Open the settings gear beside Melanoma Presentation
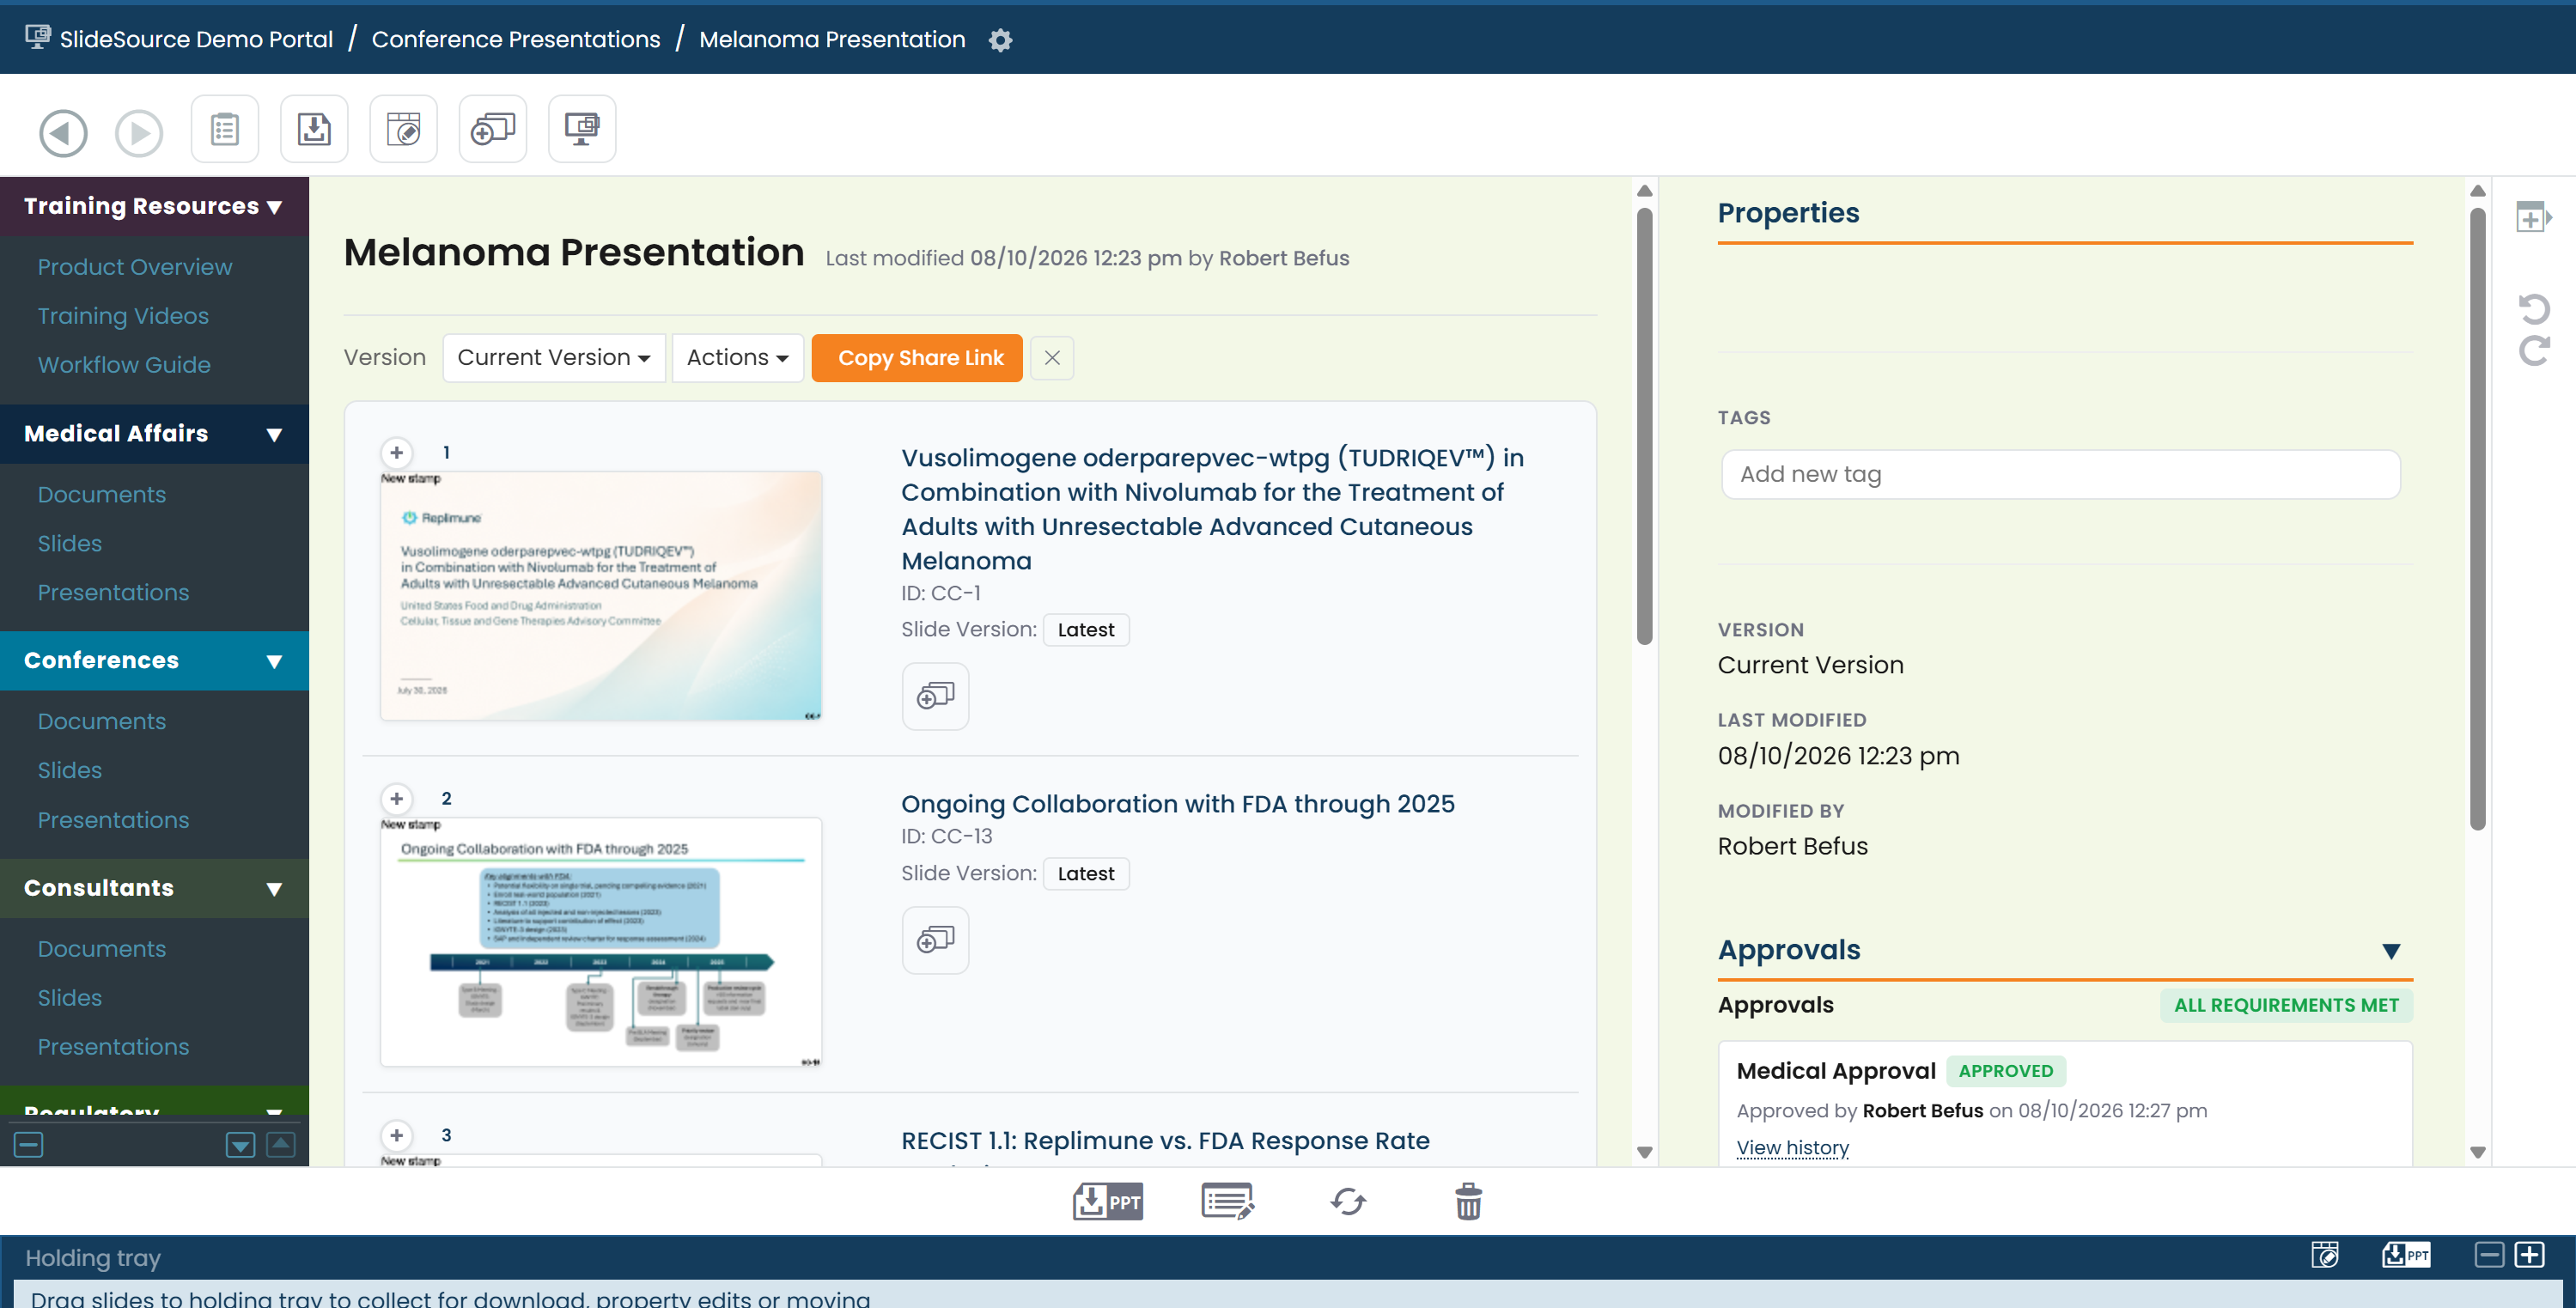2576x1308 pixels. coord(1000,40)
